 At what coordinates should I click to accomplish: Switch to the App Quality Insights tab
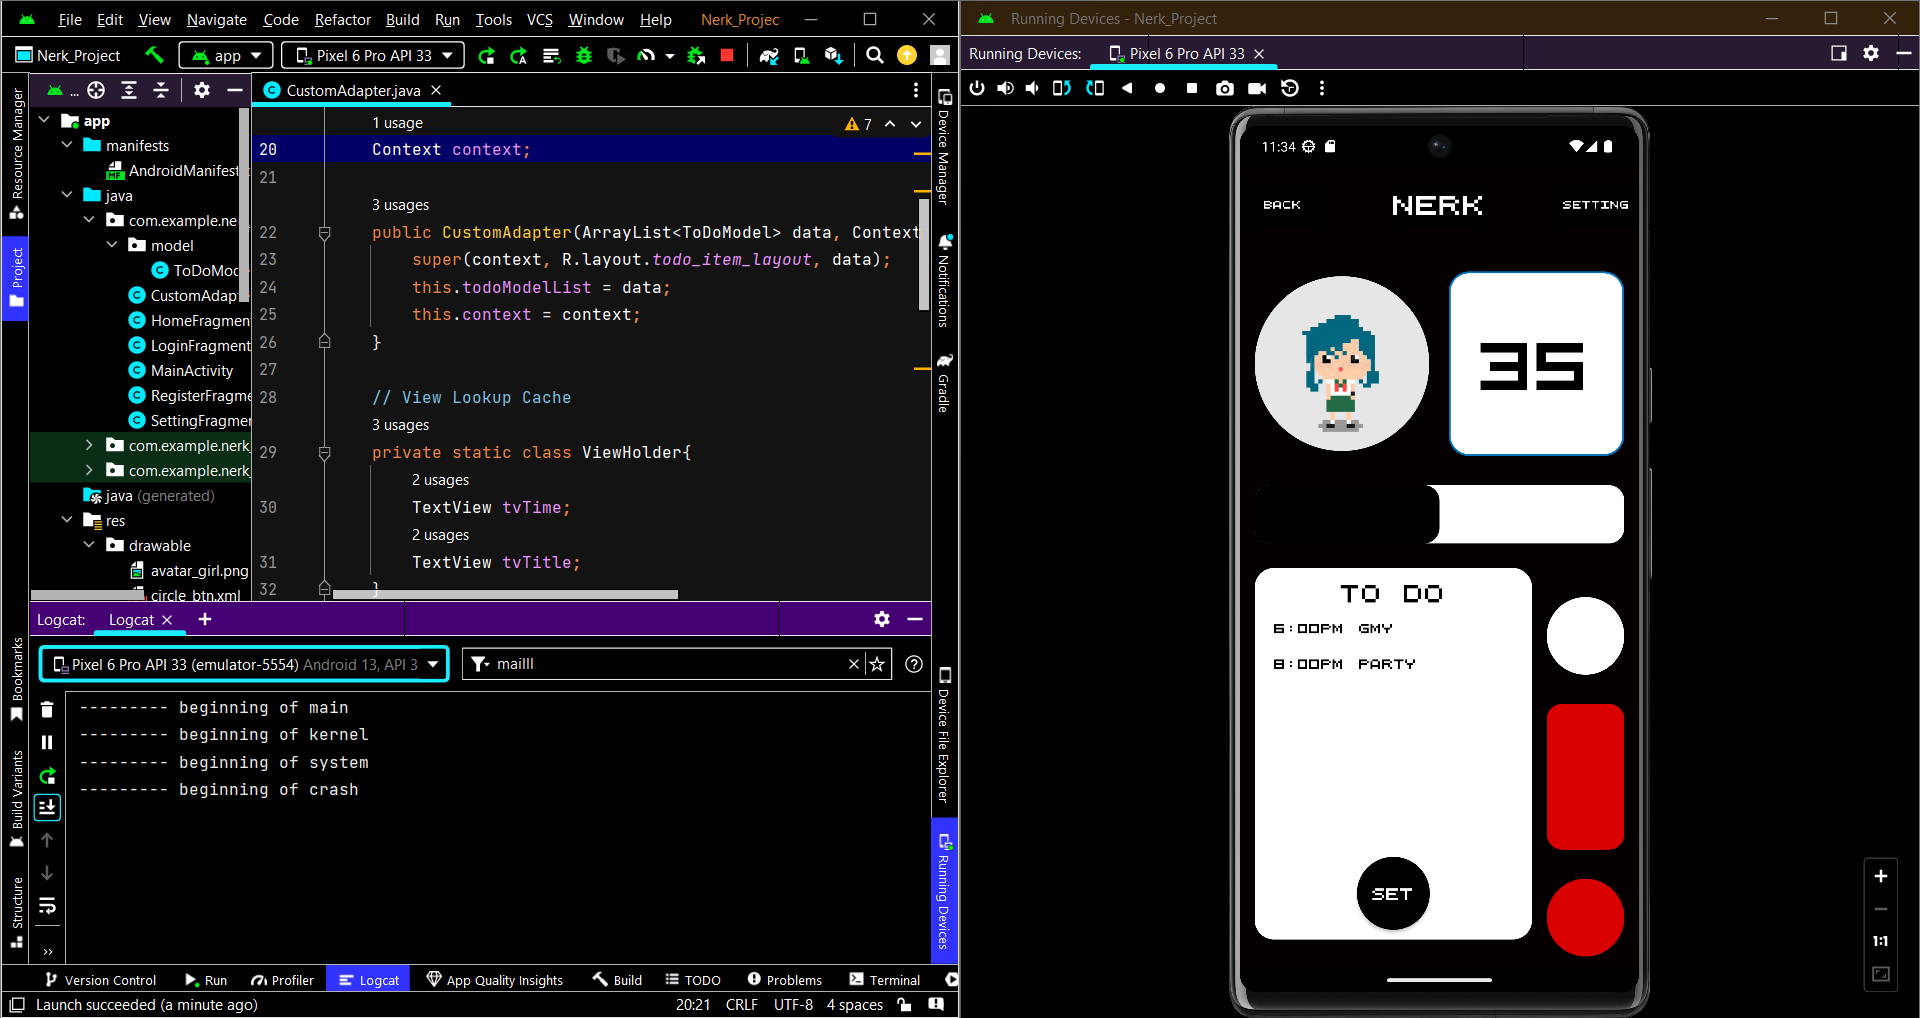pos(495,980)
